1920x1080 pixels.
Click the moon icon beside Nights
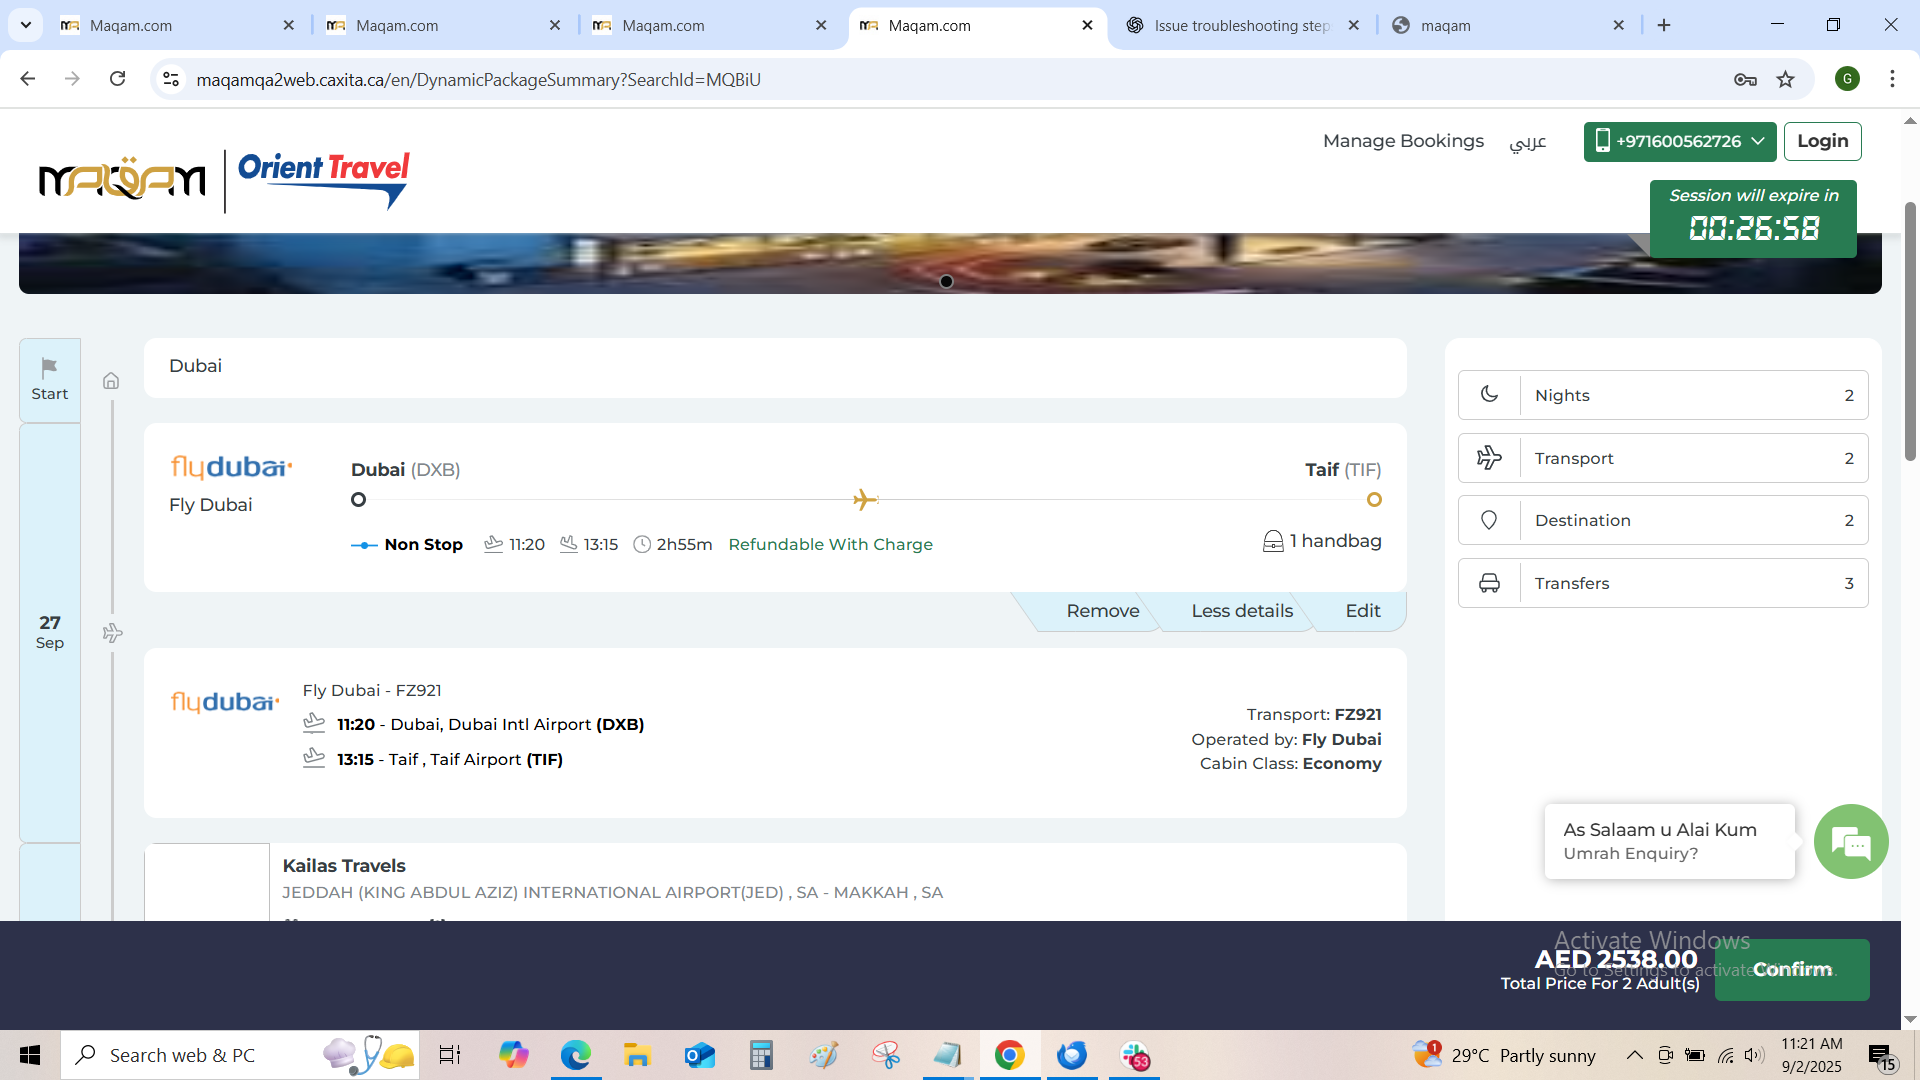point(1489,395)
